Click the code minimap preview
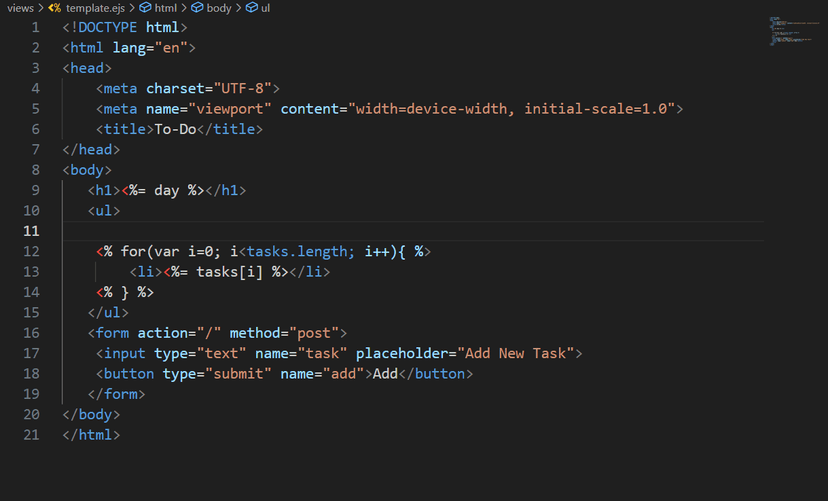This screenshot has width=828, height=501. click(794, 31)
